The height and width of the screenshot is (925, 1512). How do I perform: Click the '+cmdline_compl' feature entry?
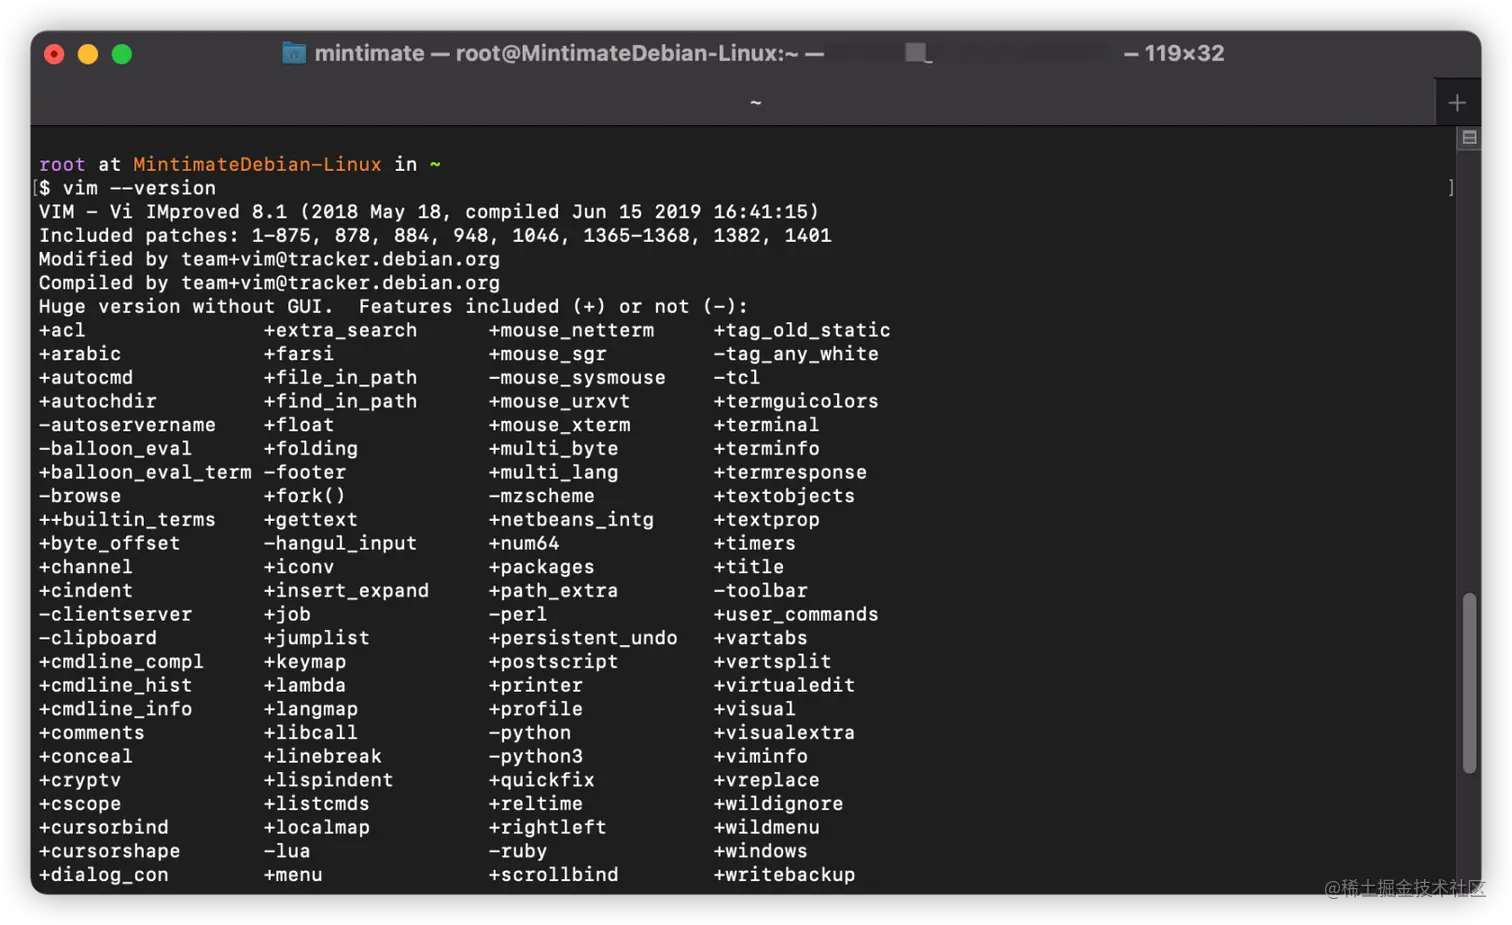coord(121,662)
